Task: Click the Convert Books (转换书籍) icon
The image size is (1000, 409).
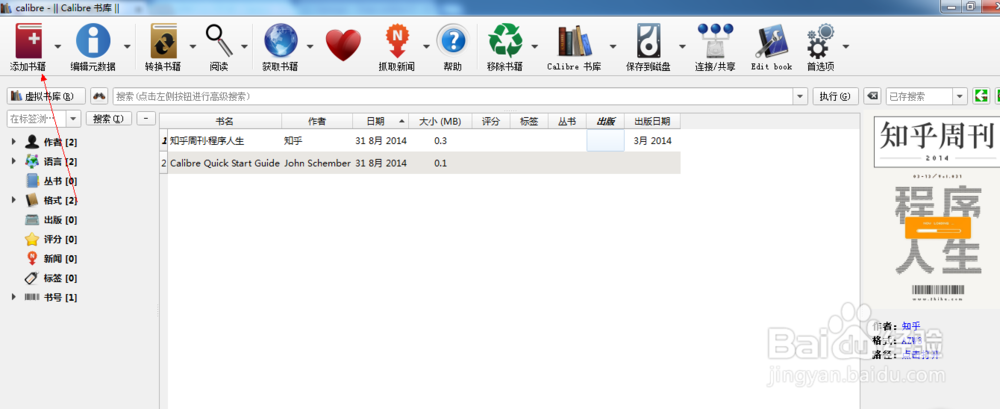Action: tap(164, 42)
